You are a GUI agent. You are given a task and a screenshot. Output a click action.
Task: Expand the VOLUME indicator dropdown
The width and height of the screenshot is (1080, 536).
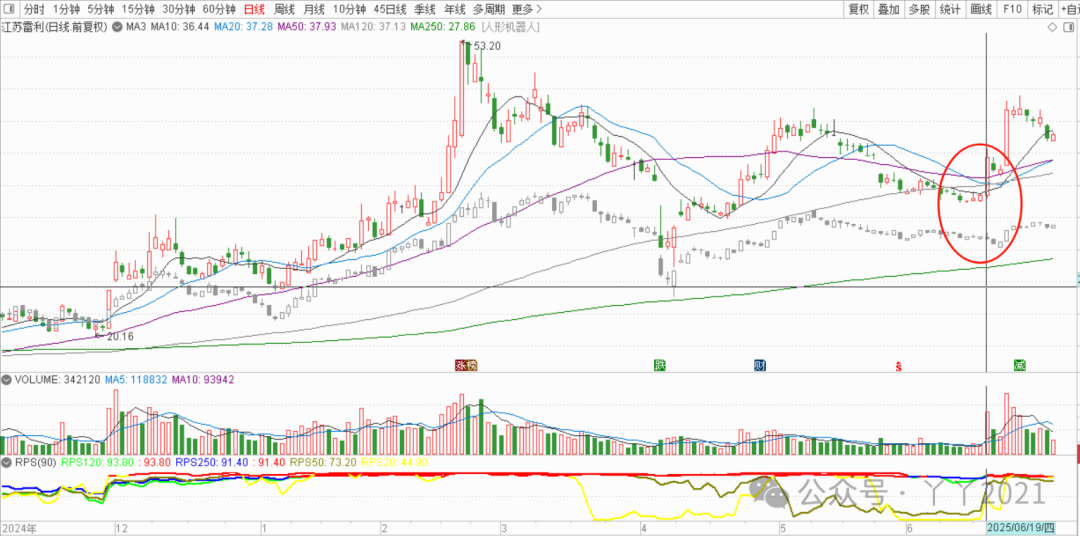pos(7,380)
